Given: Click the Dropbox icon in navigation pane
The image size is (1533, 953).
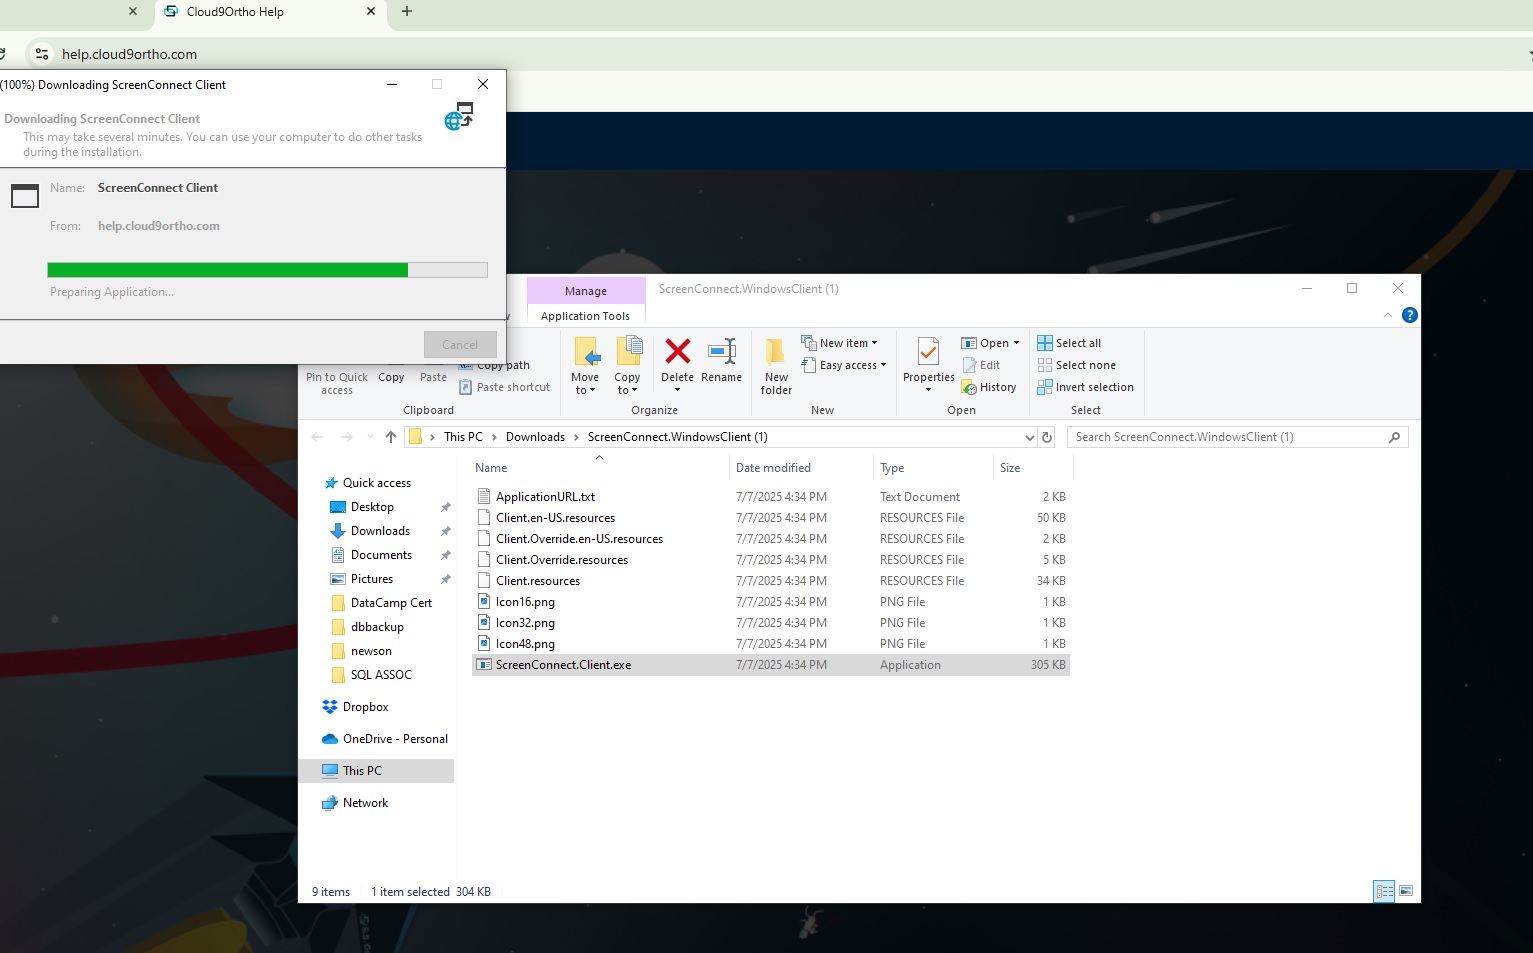Looking at the screenshot, I should pyautogui.click(x=330, y=707).
